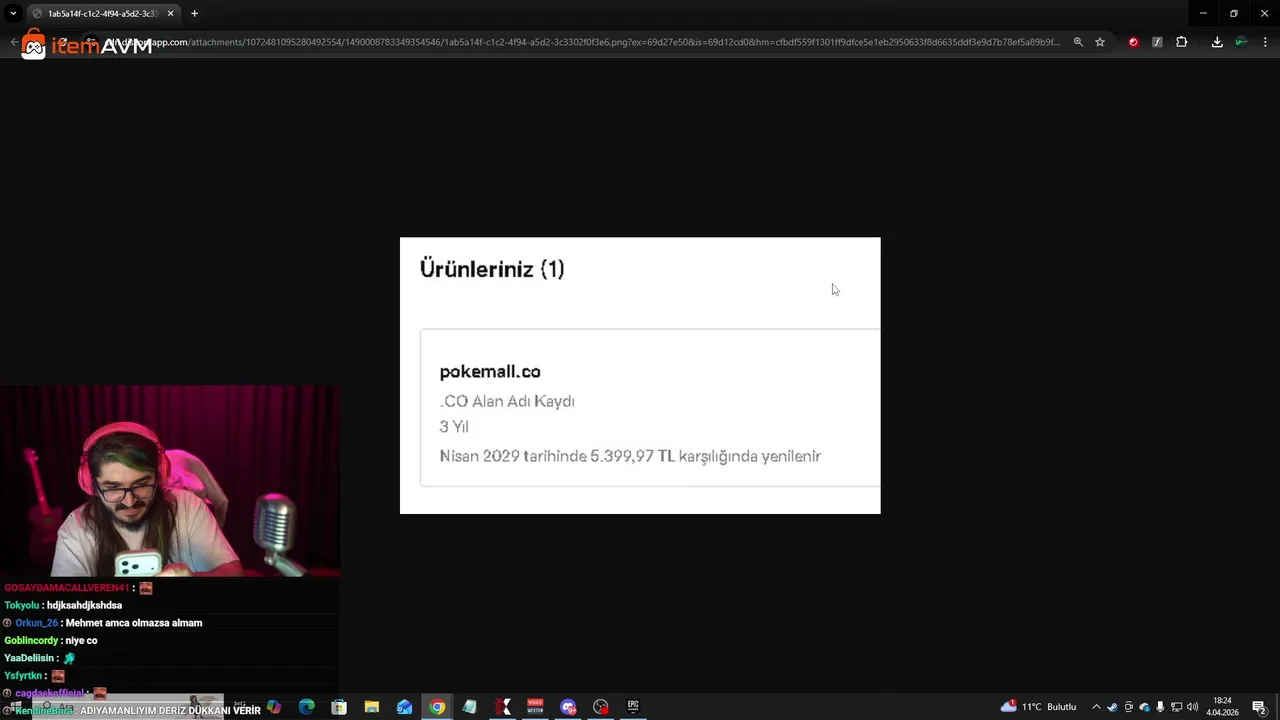The width and height of the screenshot is (1280, 720).
Task: Click chat message 'Mehmet amca olmazsa almam'
Action: 134,623
